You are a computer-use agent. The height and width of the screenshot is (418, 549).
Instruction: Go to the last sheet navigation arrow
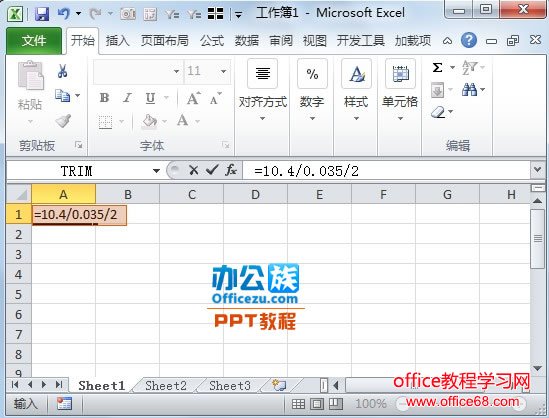tap(59, 385)
